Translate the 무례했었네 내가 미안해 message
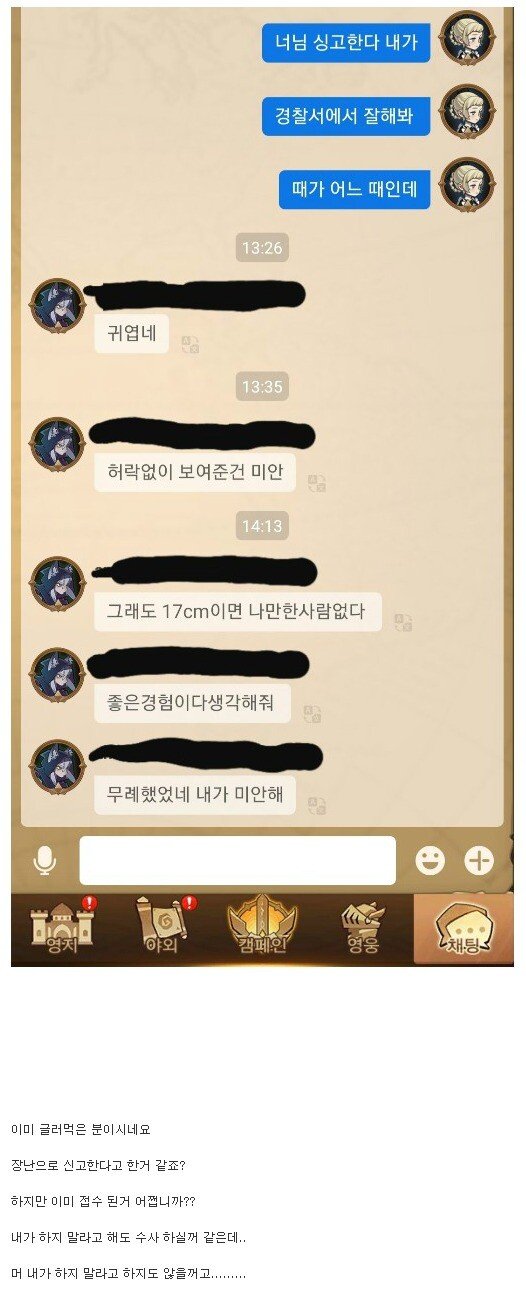The image size is (526, 1296). pos(317,805)
